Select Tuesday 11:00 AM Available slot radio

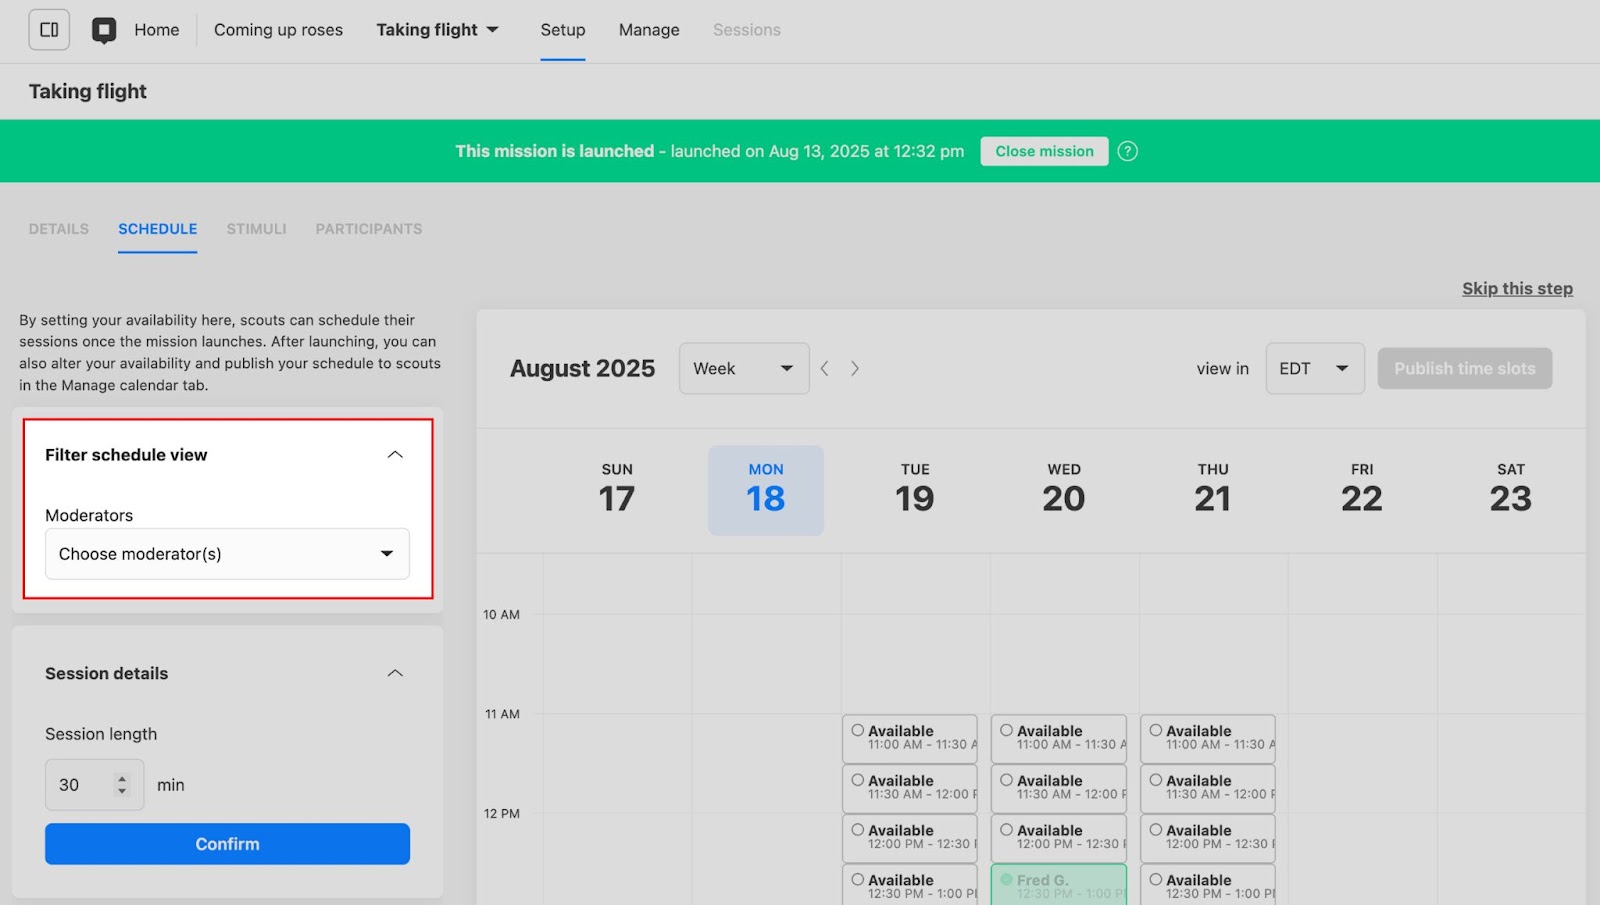point(858,731)
